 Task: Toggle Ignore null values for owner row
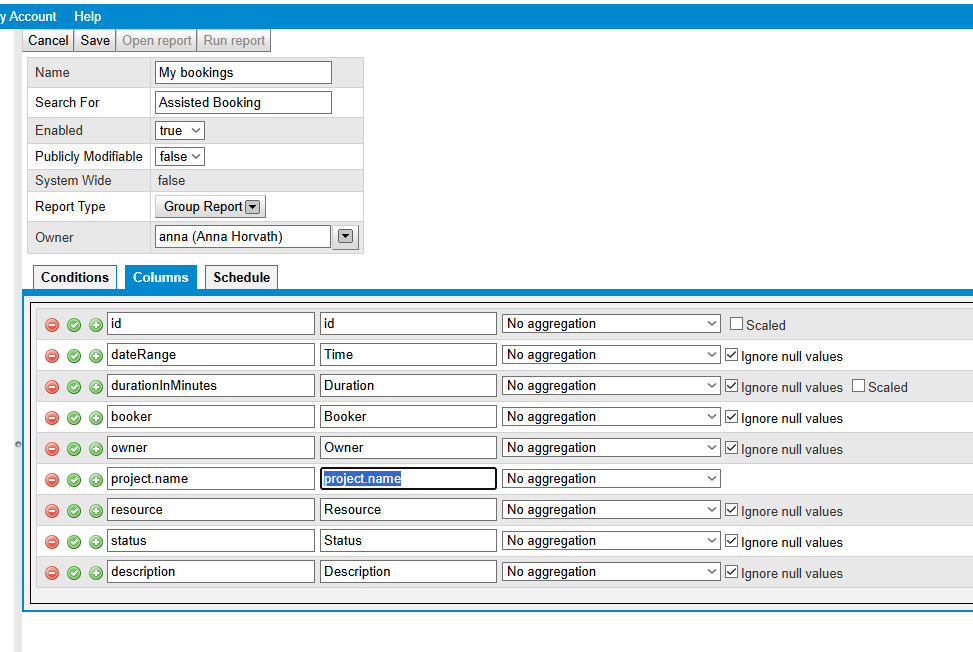tap(732, 448)
